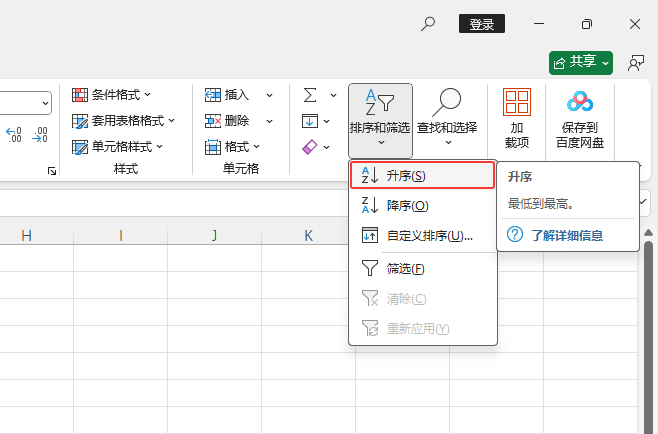The width and height of the screenshot is (658, 434).
Task: Click the Increase Decimal icon
Action: tap(15, 135)
